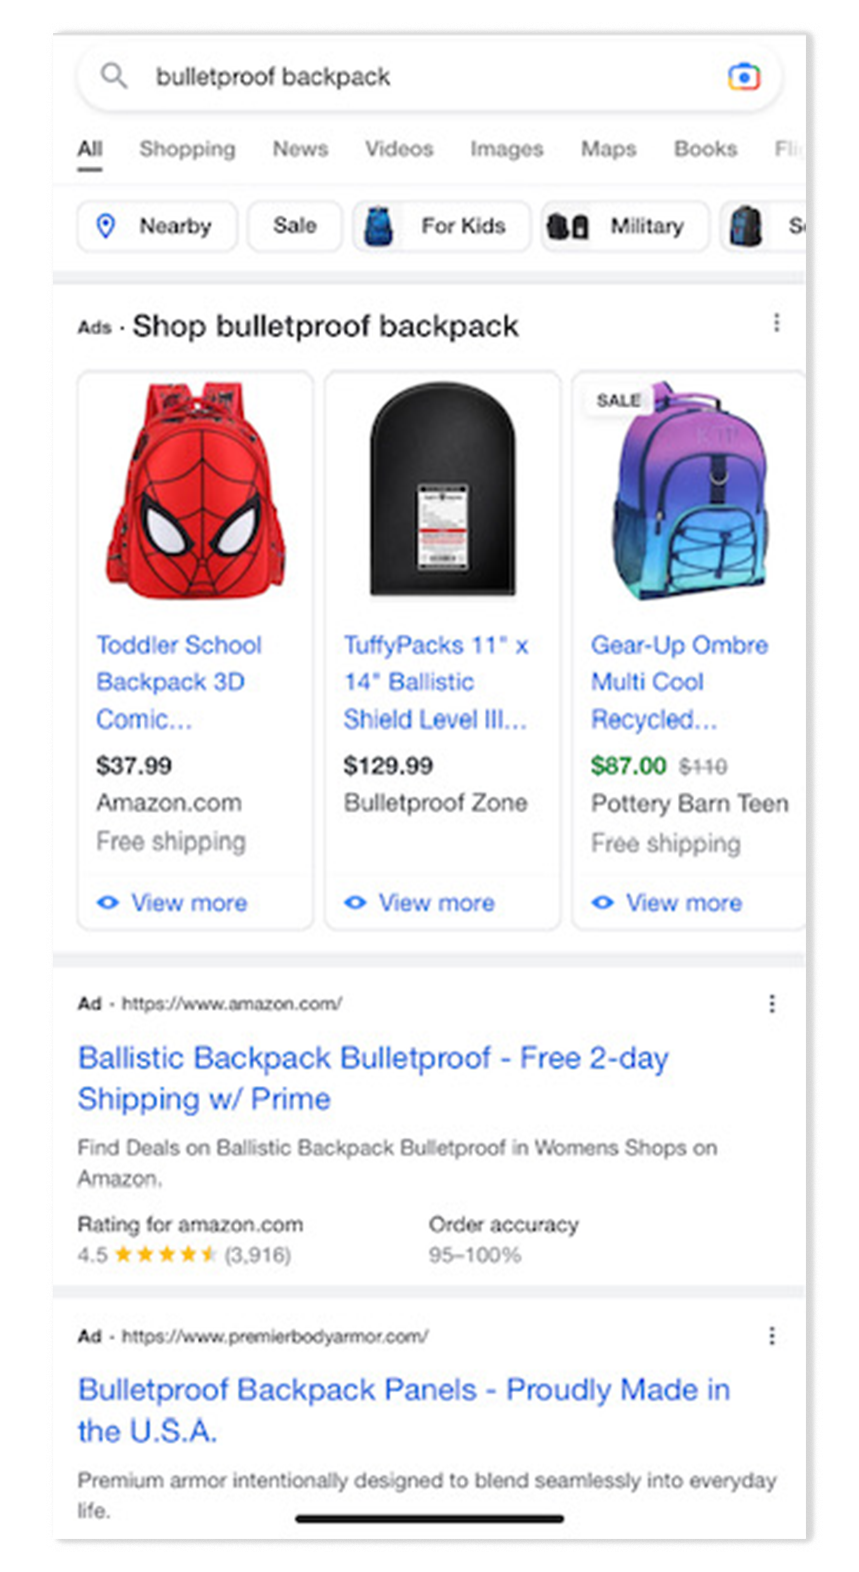The width and height of the screenshot is (859, 1572).
Task: Click the backpack icon on the For Kids chip
Action: (379, 226)
